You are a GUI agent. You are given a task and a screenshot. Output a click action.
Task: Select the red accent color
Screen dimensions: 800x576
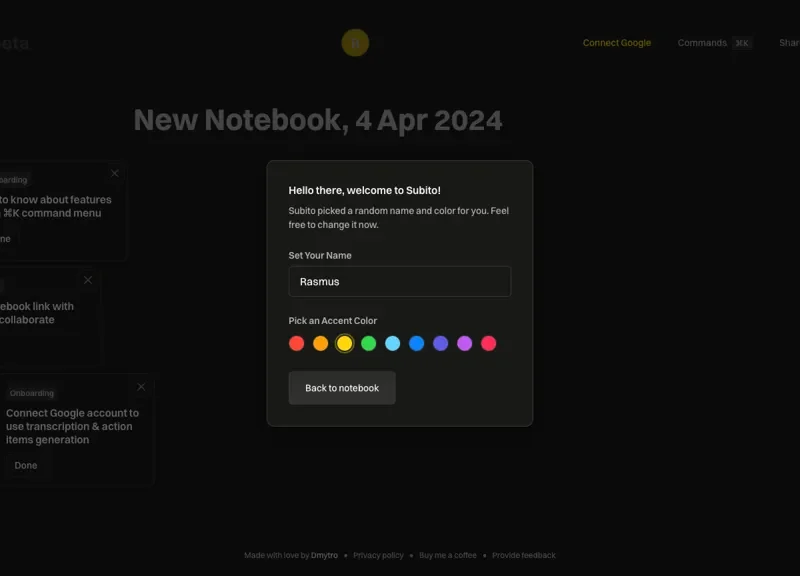[x=296, y=343]
